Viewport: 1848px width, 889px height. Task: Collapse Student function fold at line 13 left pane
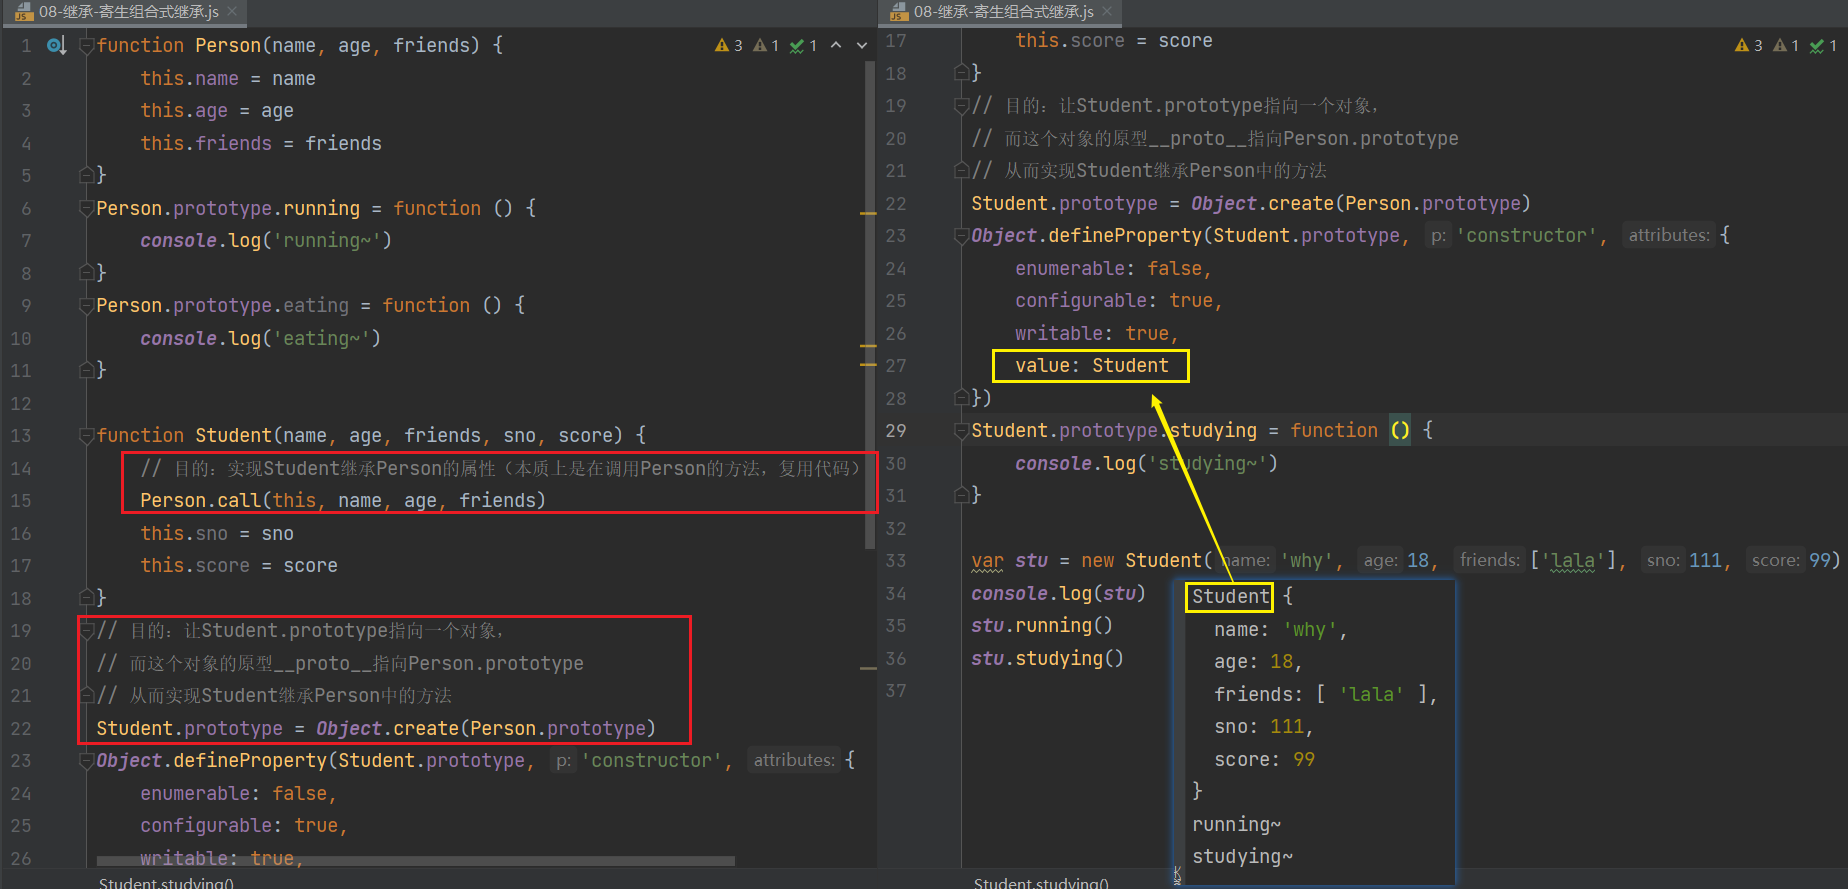point(87,435)
